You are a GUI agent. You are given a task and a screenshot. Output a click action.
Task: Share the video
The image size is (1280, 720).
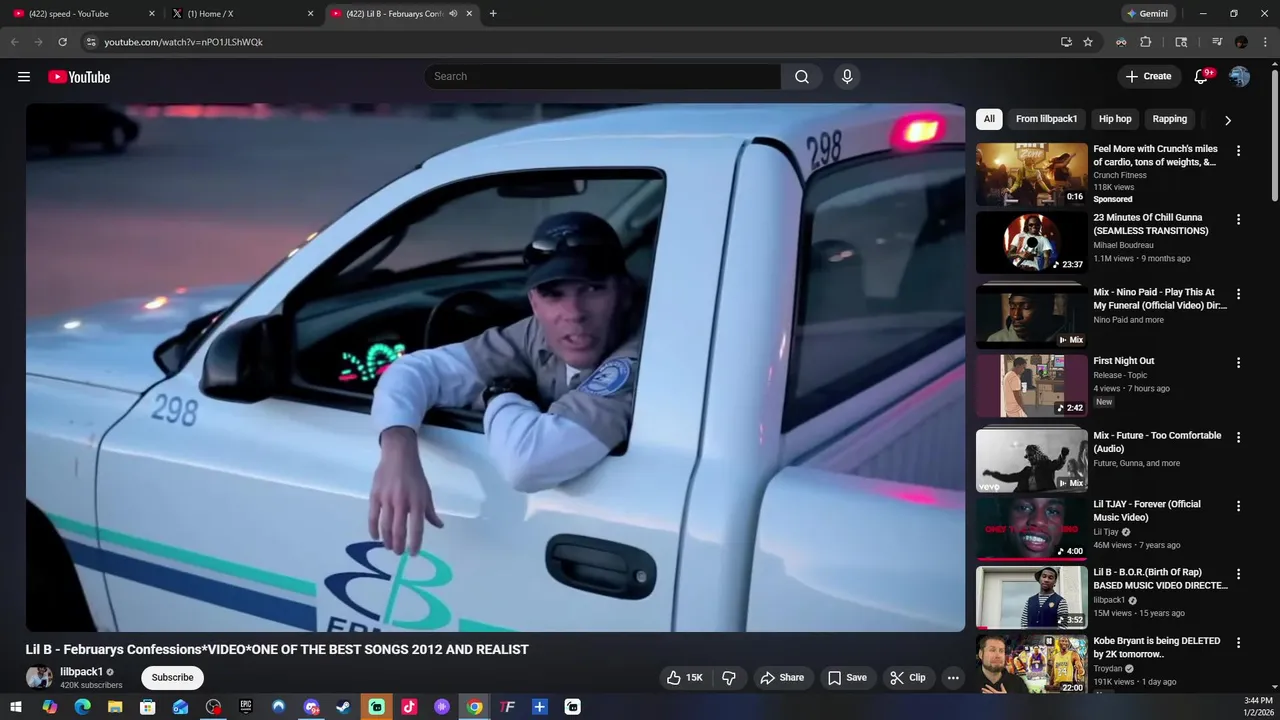(782, 678)
